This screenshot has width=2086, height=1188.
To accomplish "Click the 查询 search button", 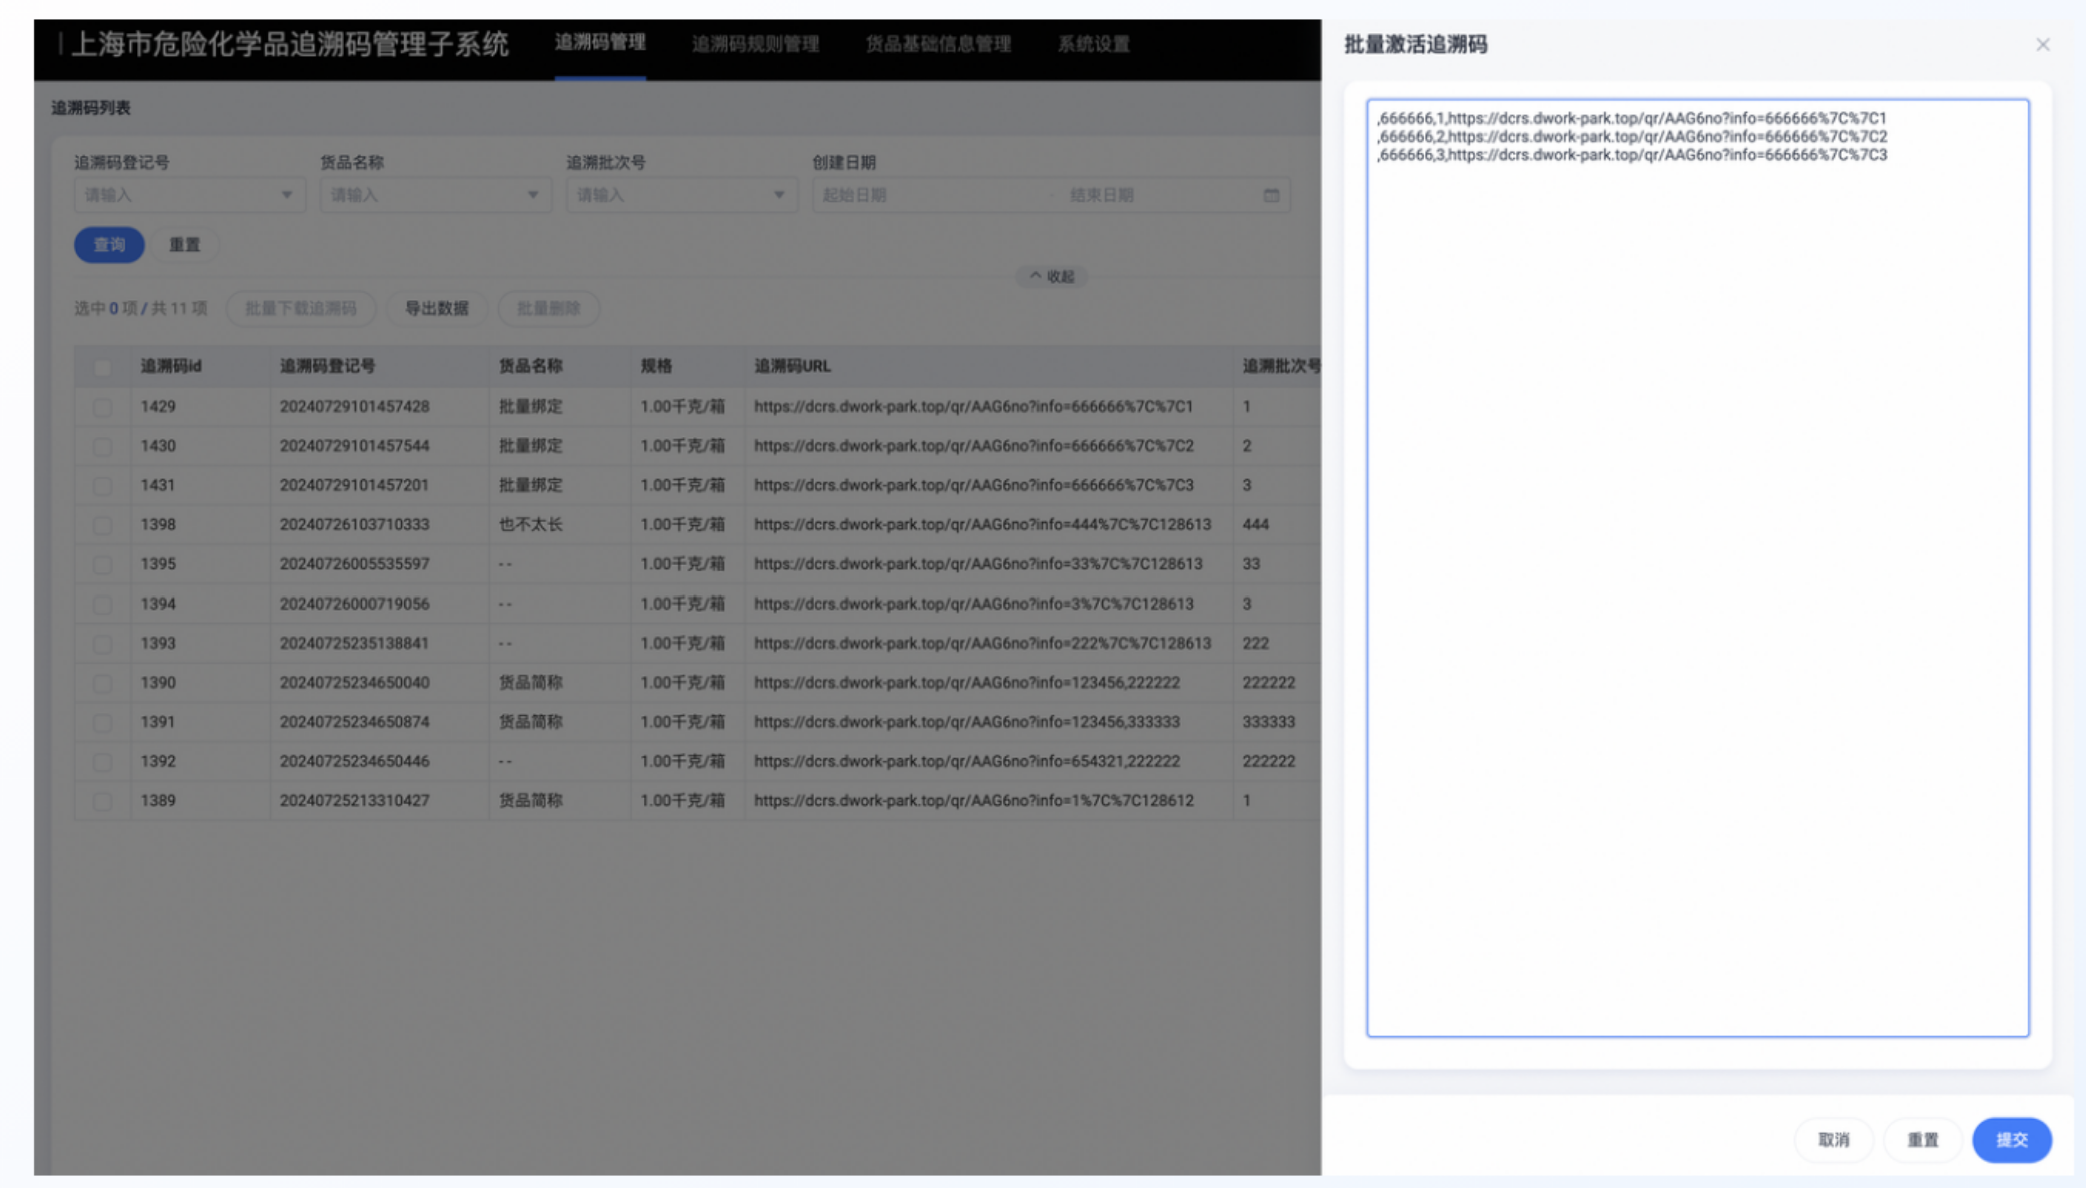I will point(109,244).
